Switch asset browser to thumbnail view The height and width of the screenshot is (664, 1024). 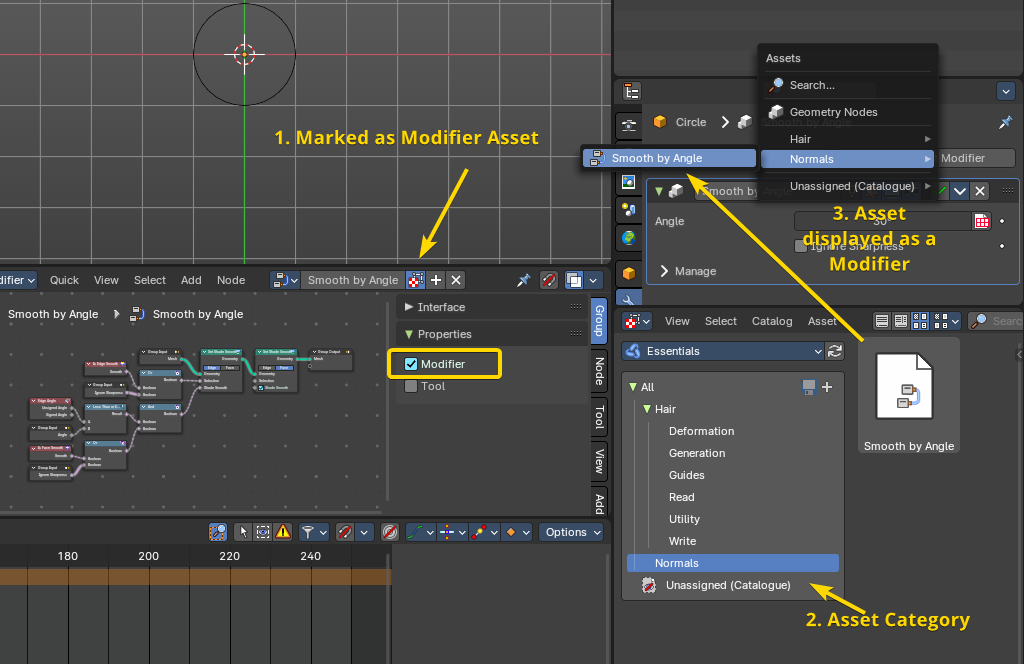(920, 321)
